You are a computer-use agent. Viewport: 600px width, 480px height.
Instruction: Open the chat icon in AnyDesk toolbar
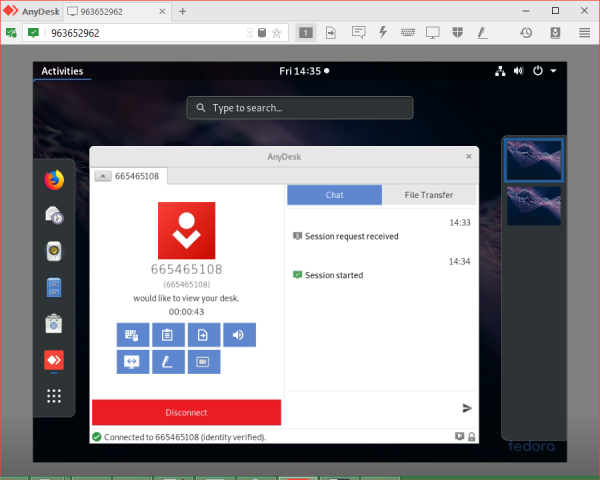tap(358, 32)
